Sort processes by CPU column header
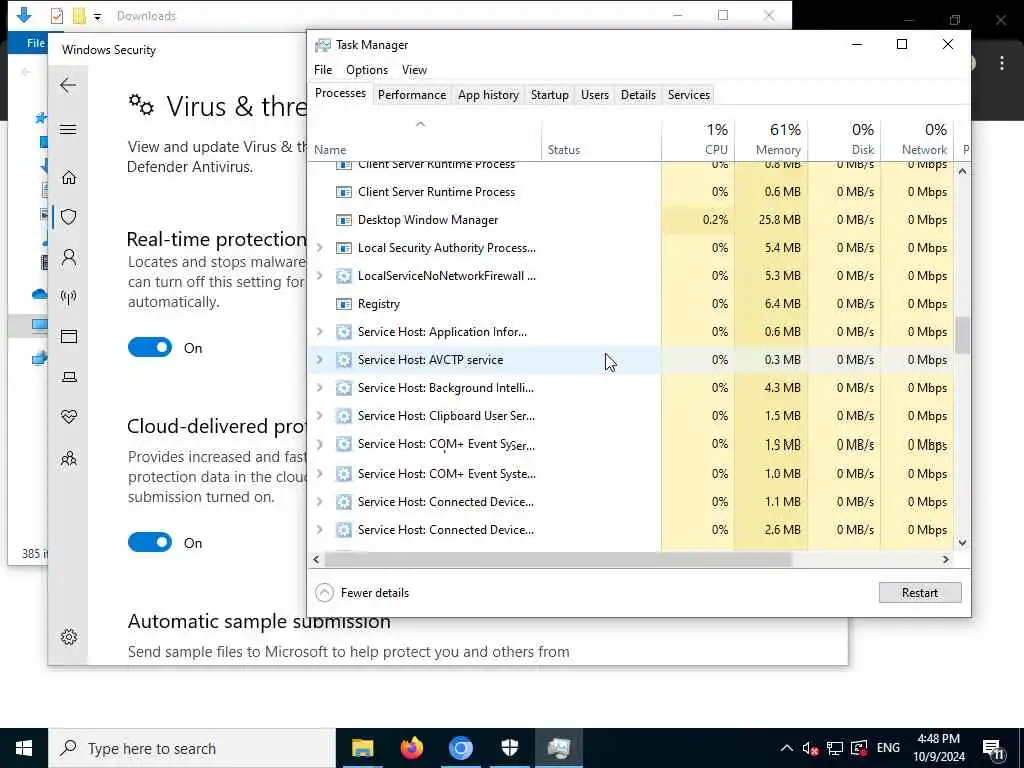This screenshot has width=1024, height=768. pos(698,139)
